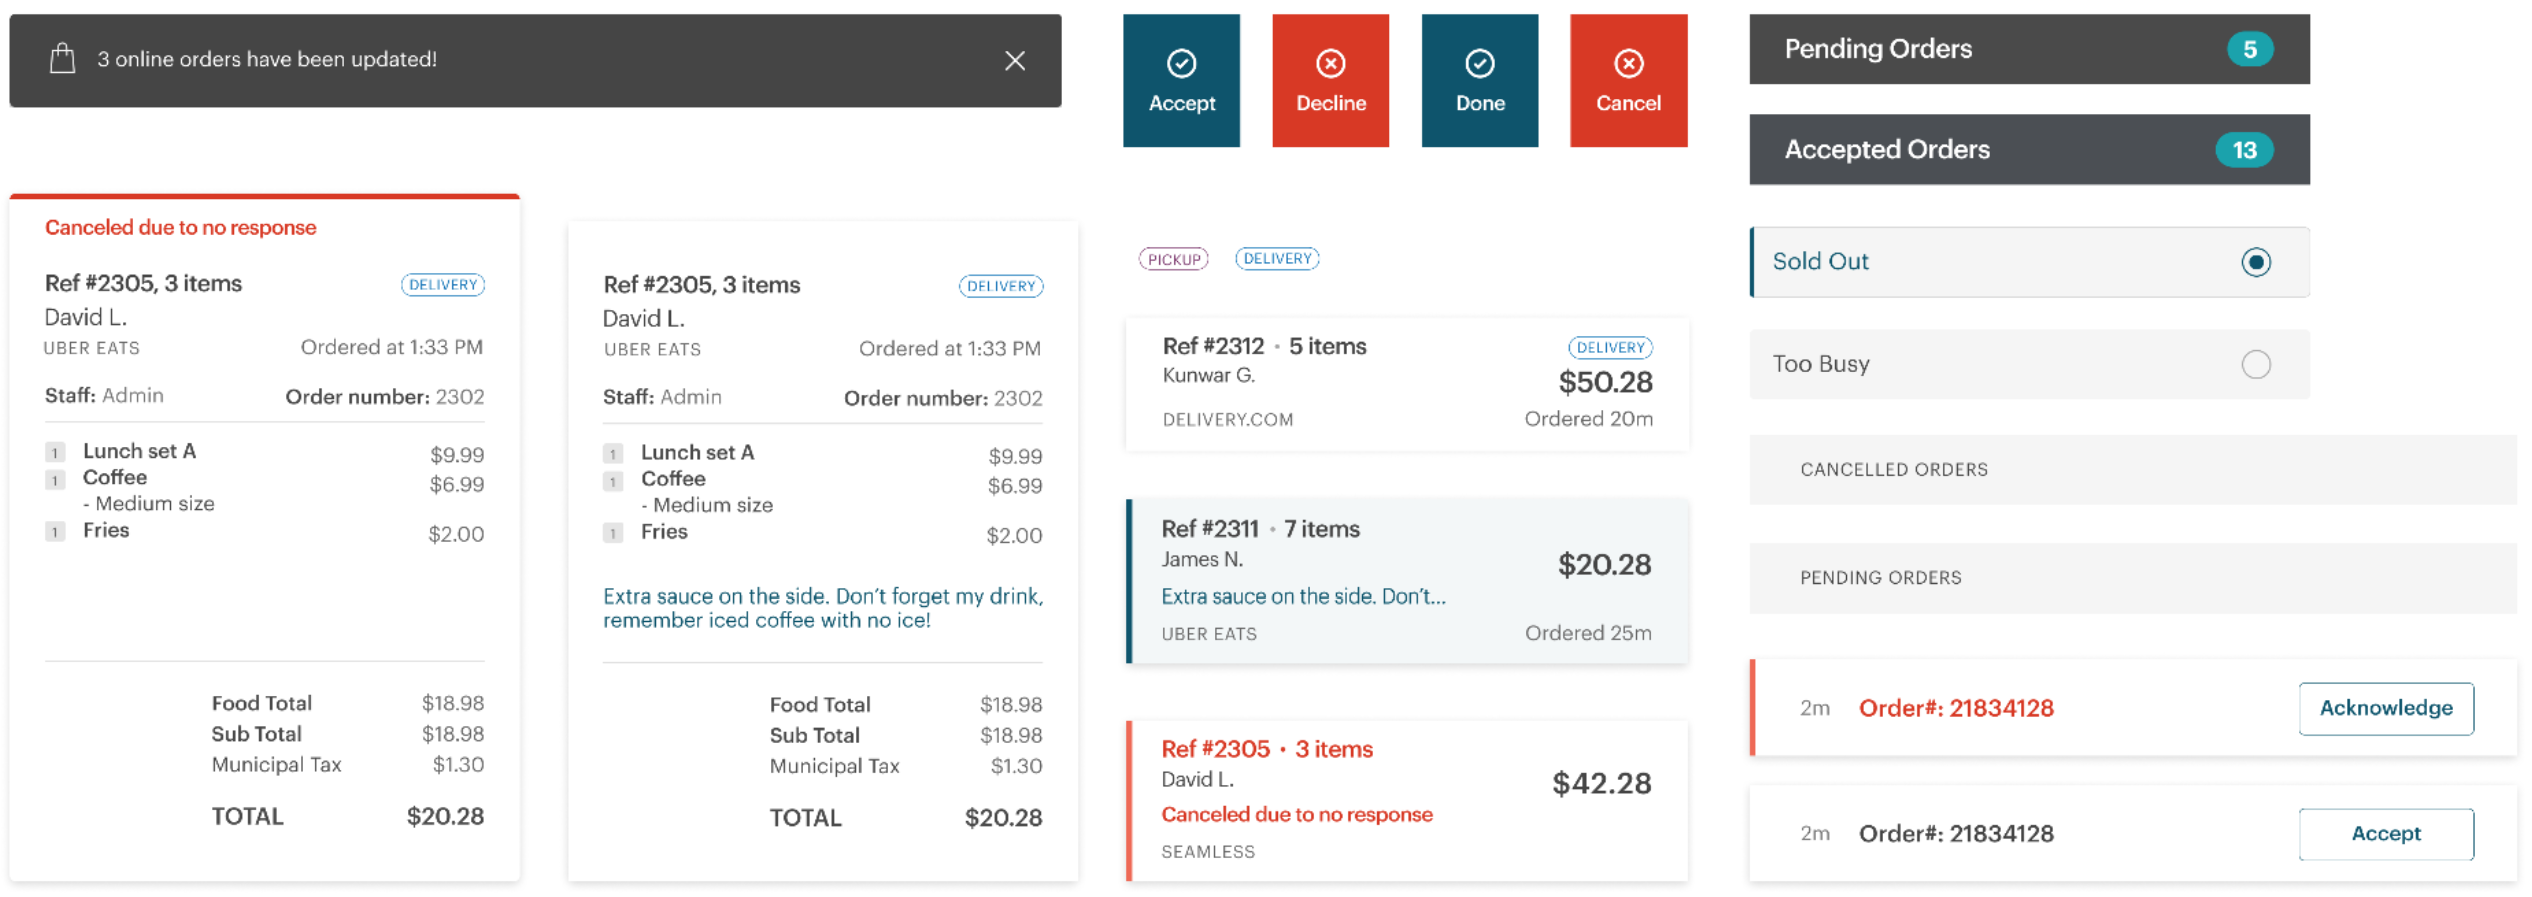
Task: Click the red Decline button
Action: (x=1330, y=81)
